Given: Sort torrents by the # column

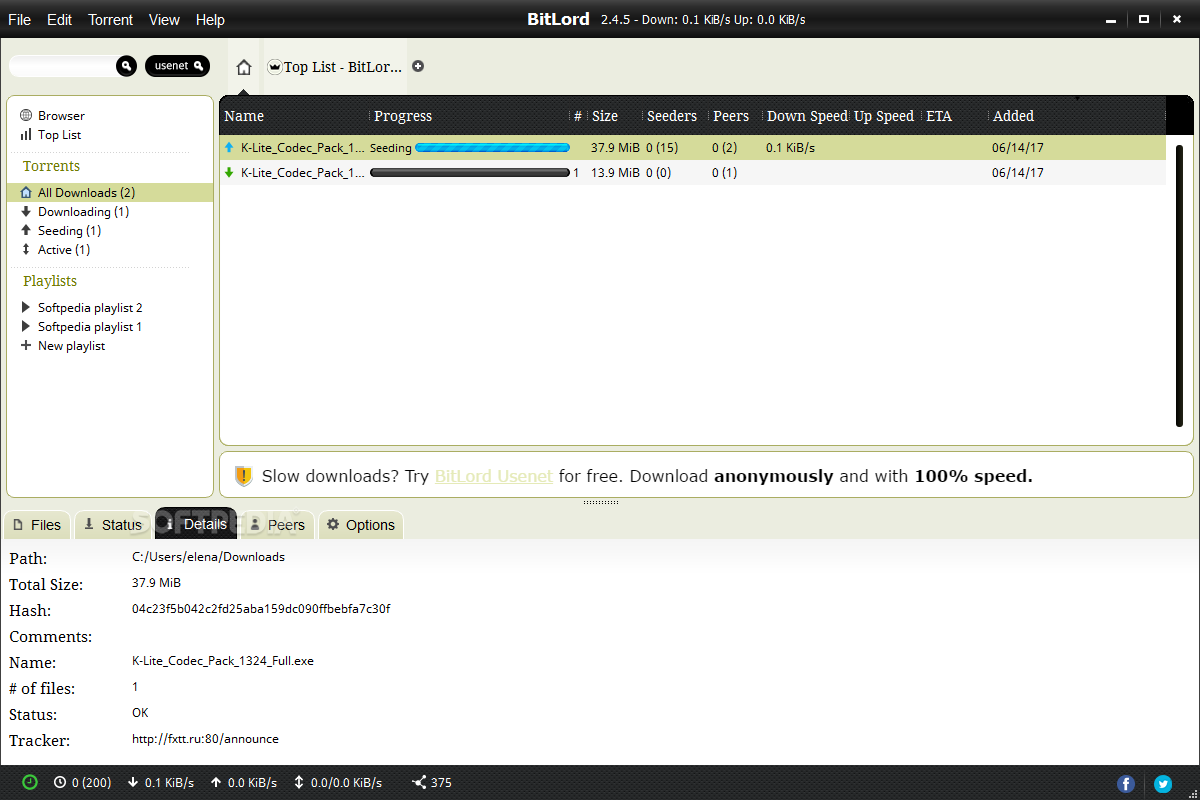Looking at the screenshot, I should [x=578, y=116].
